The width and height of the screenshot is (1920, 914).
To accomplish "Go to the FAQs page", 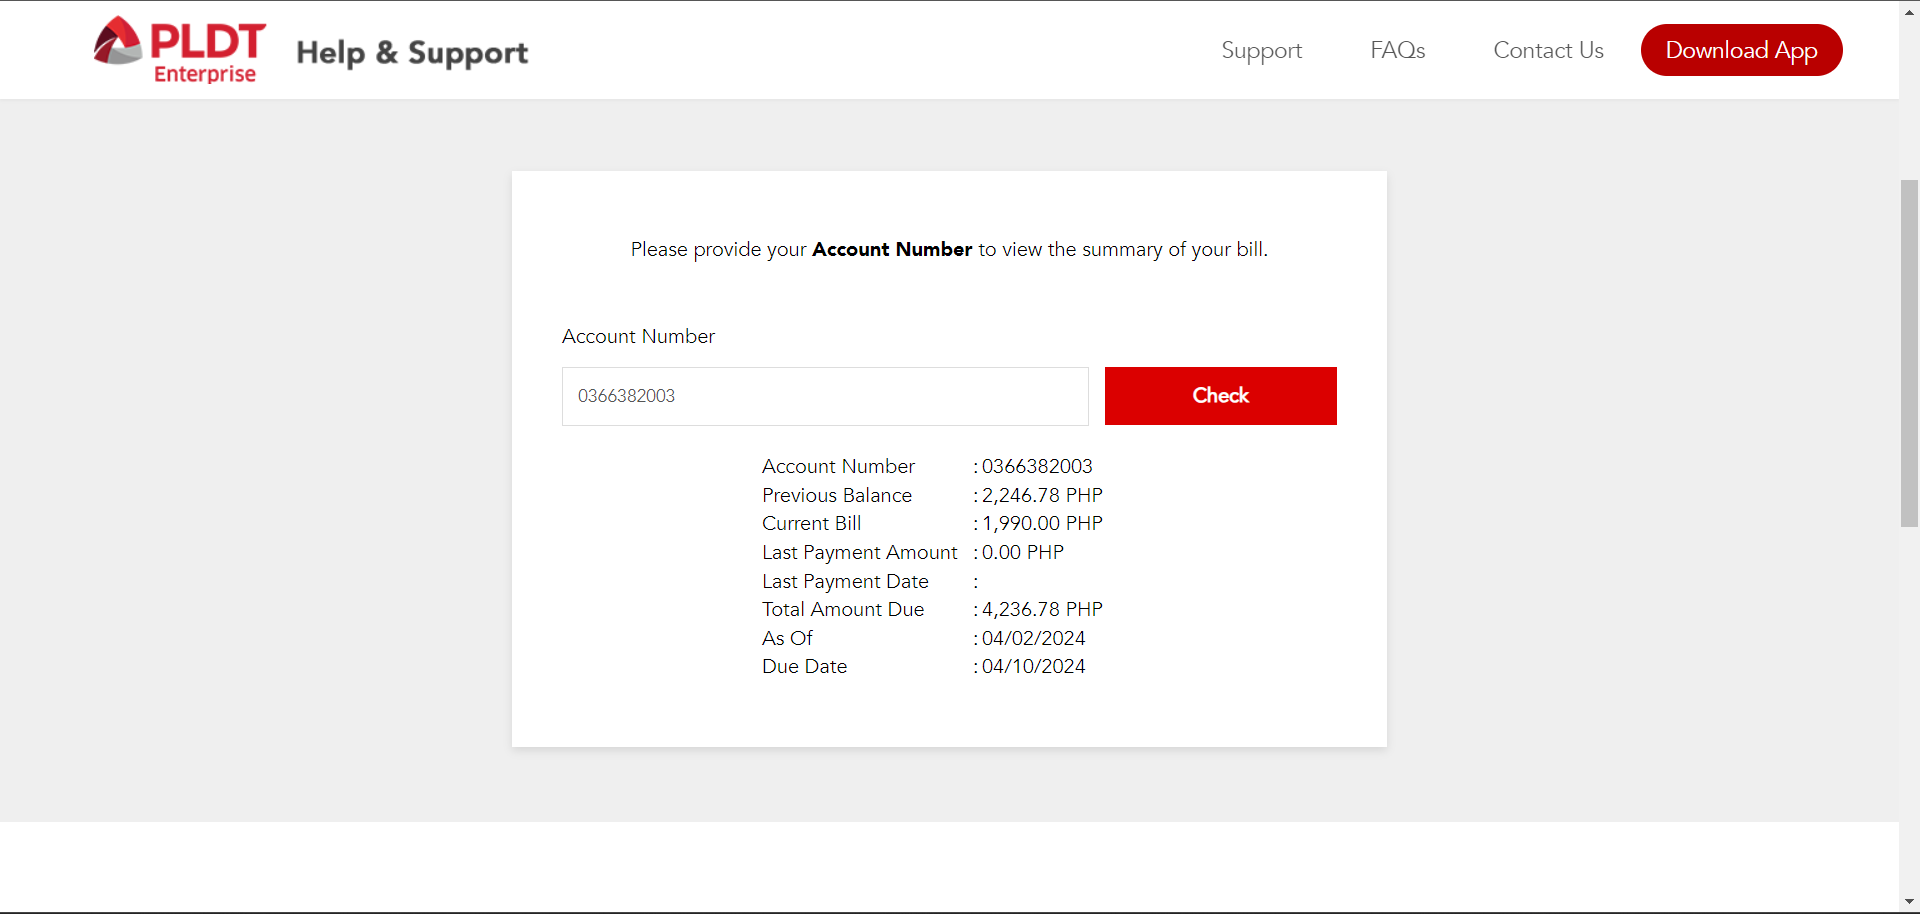I will tap(1397, 50).
